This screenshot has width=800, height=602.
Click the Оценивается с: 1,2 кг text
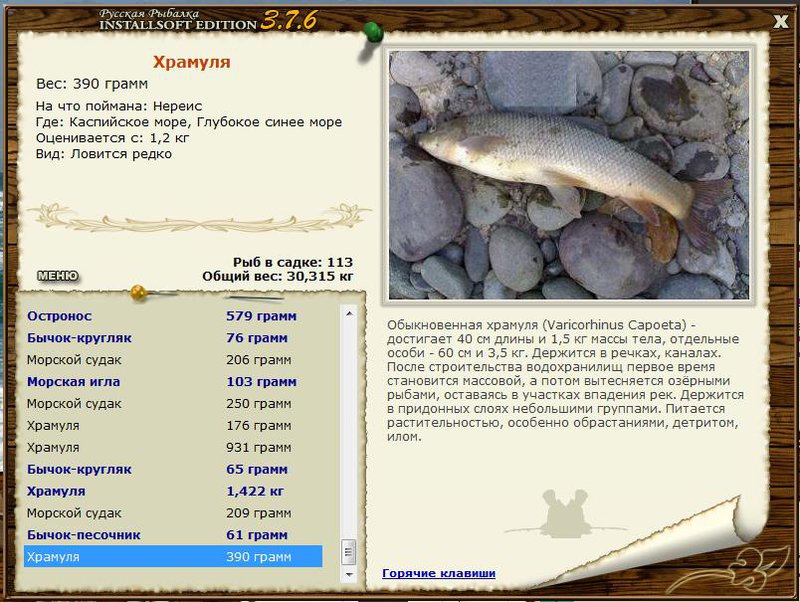(112, 138)
